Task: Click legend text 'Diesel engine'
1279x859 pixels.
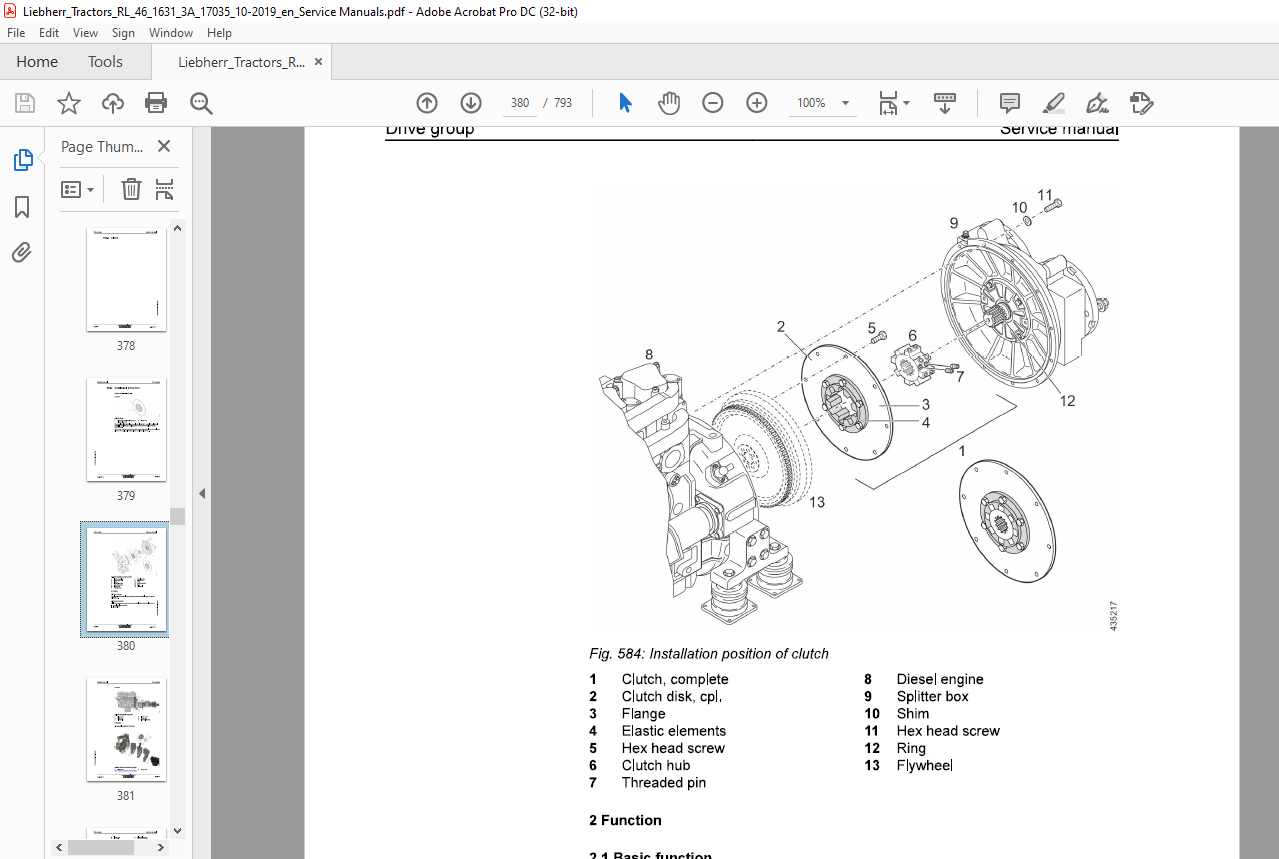Action: 940,679
